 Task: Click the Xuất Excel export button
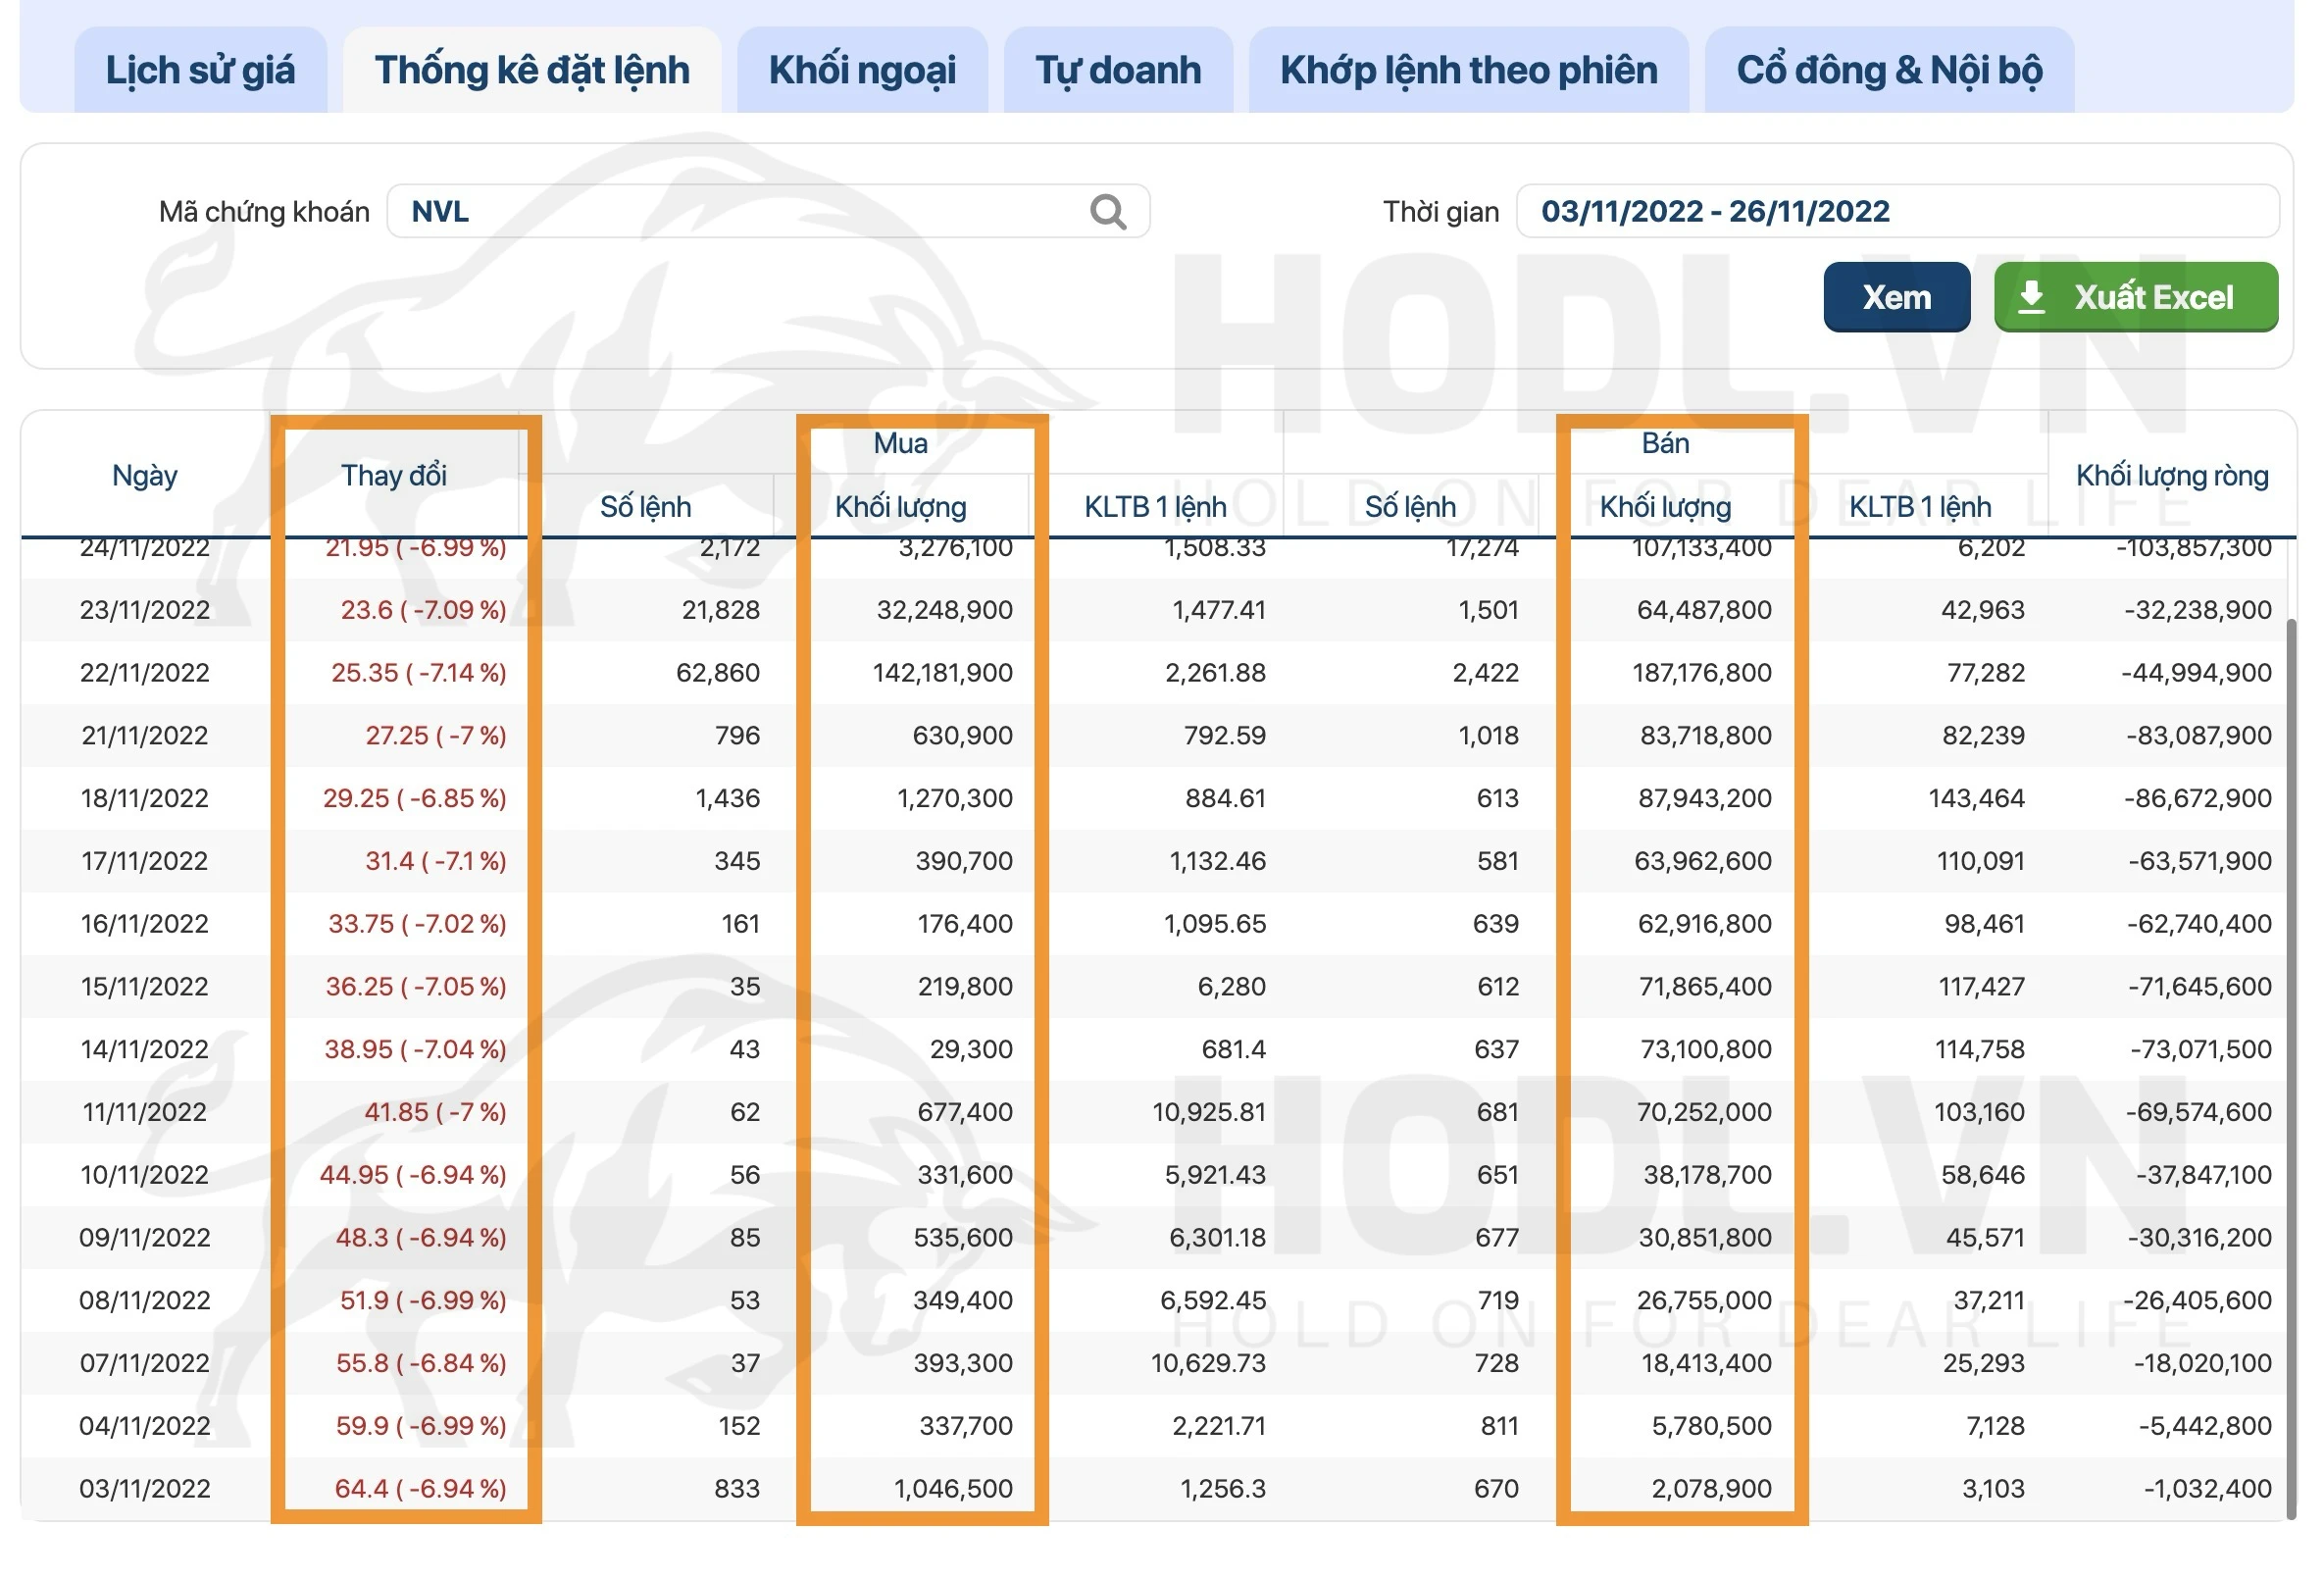pos(2150,297)
